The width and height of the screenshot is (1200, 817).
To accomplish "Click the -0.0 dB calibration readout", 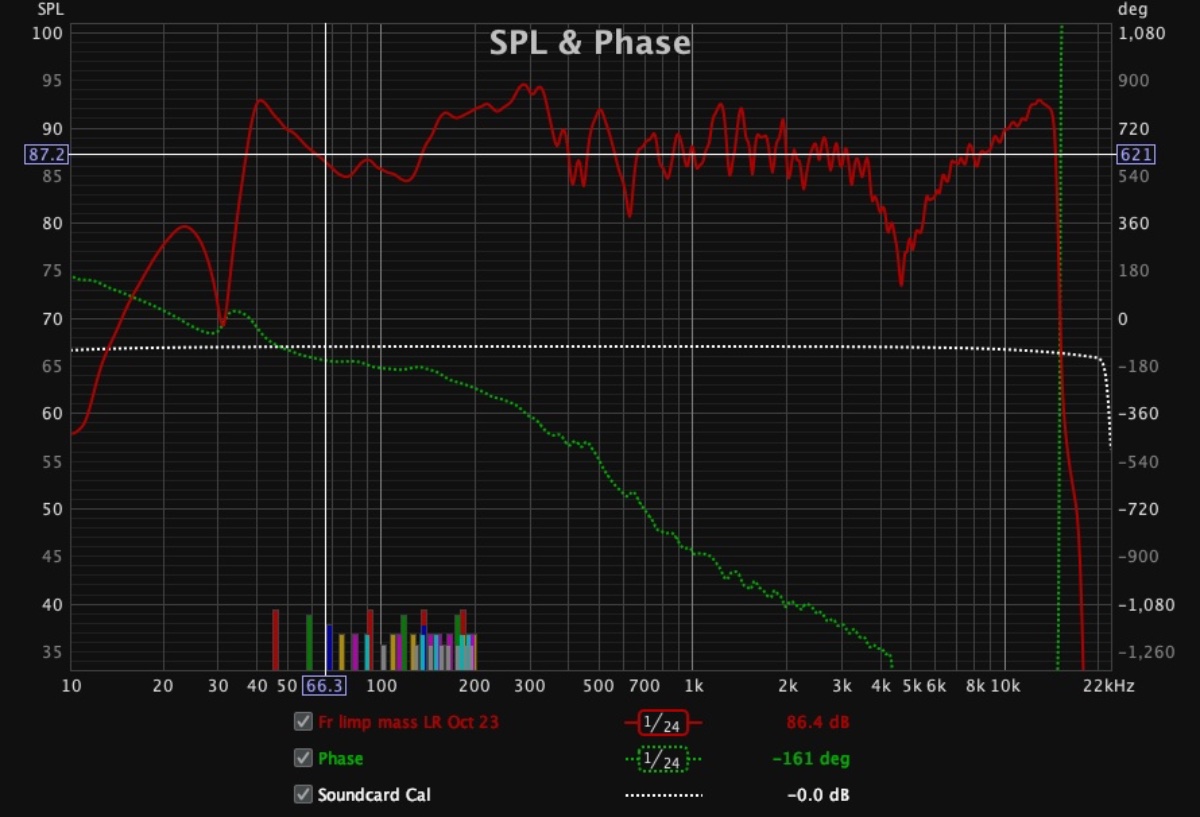I will click(817, 796).
